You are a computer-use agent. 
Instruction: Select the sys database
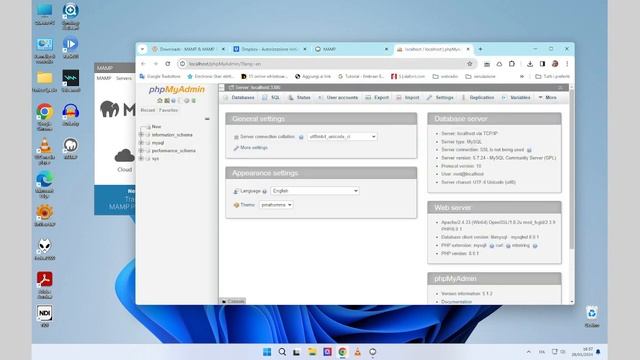[155, 158]
